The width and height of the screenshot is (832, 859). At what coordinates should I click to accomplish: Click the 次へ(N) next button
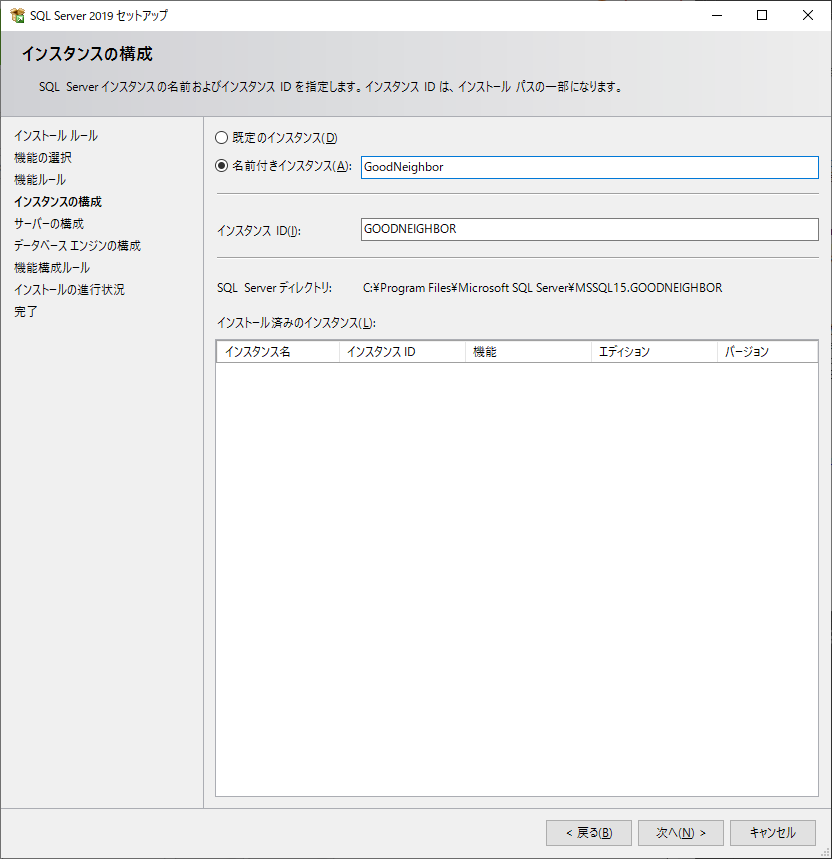(681, 833)
